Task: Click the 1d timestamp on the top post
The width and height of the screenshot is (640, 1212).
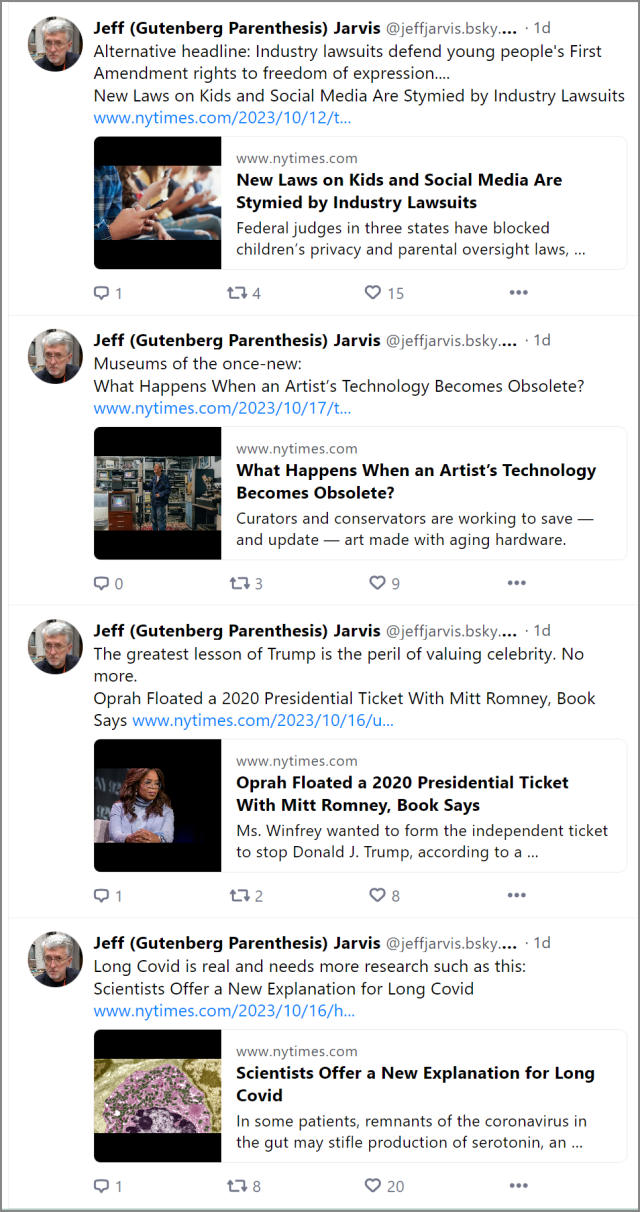Action: point(542,28)
